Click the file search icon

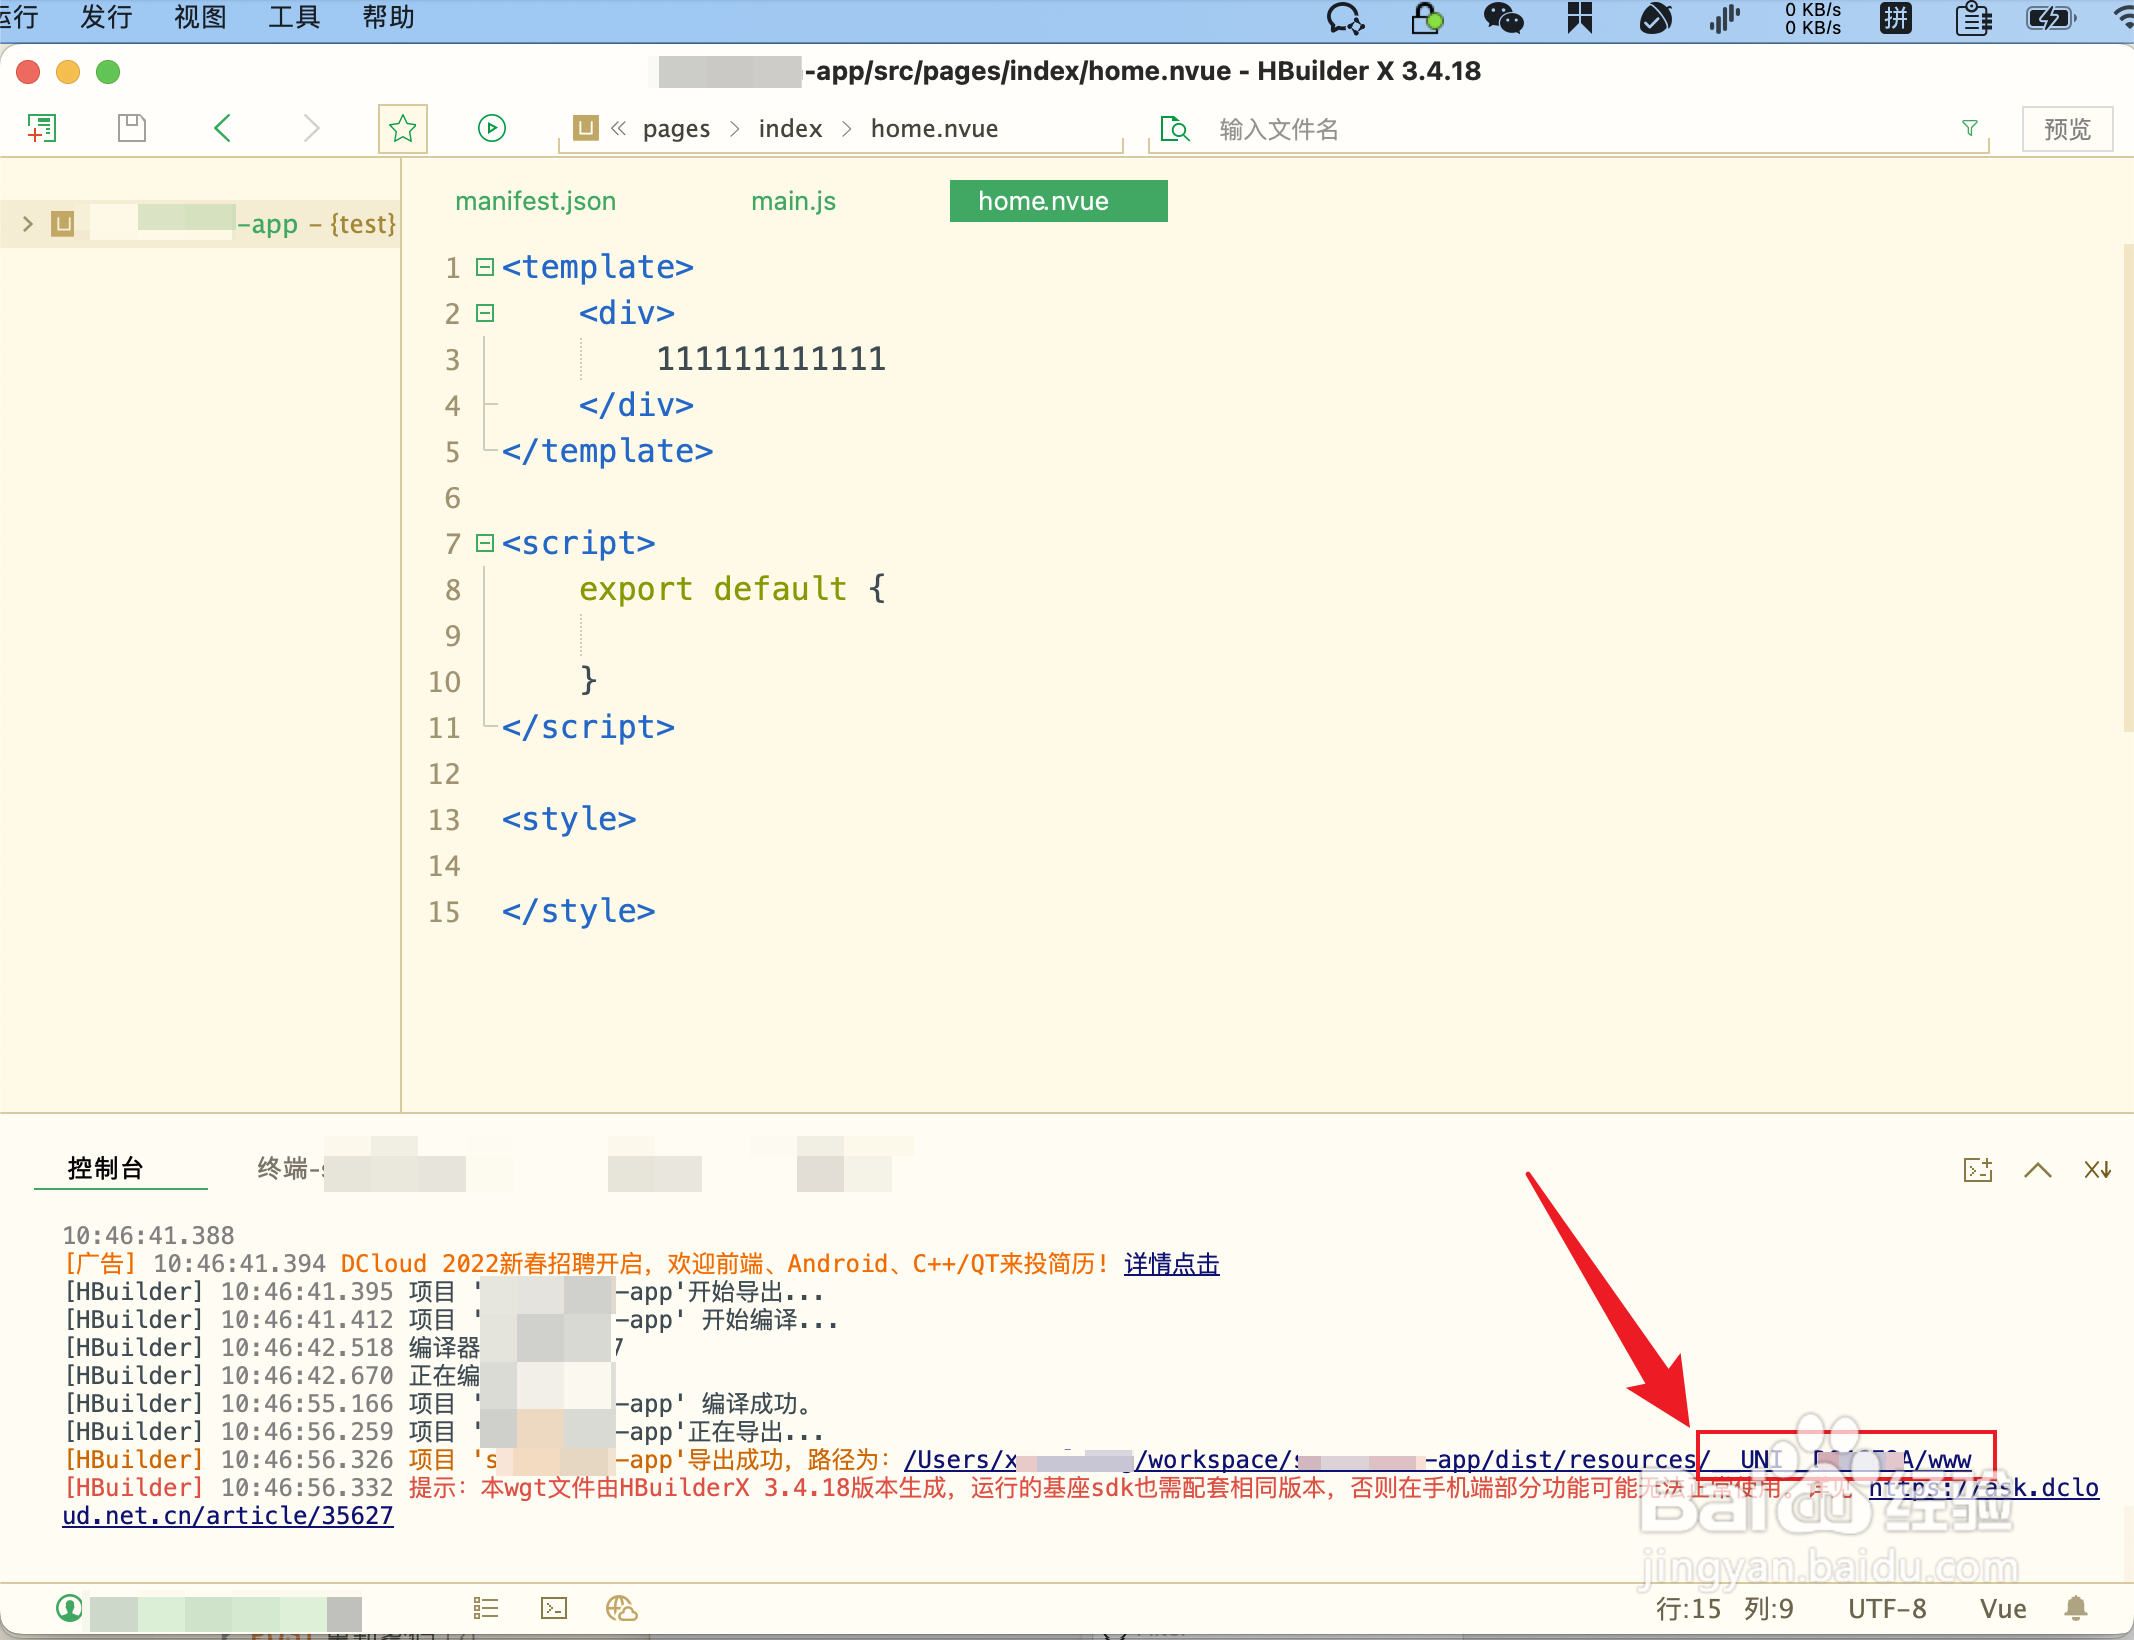point(1175,129)
